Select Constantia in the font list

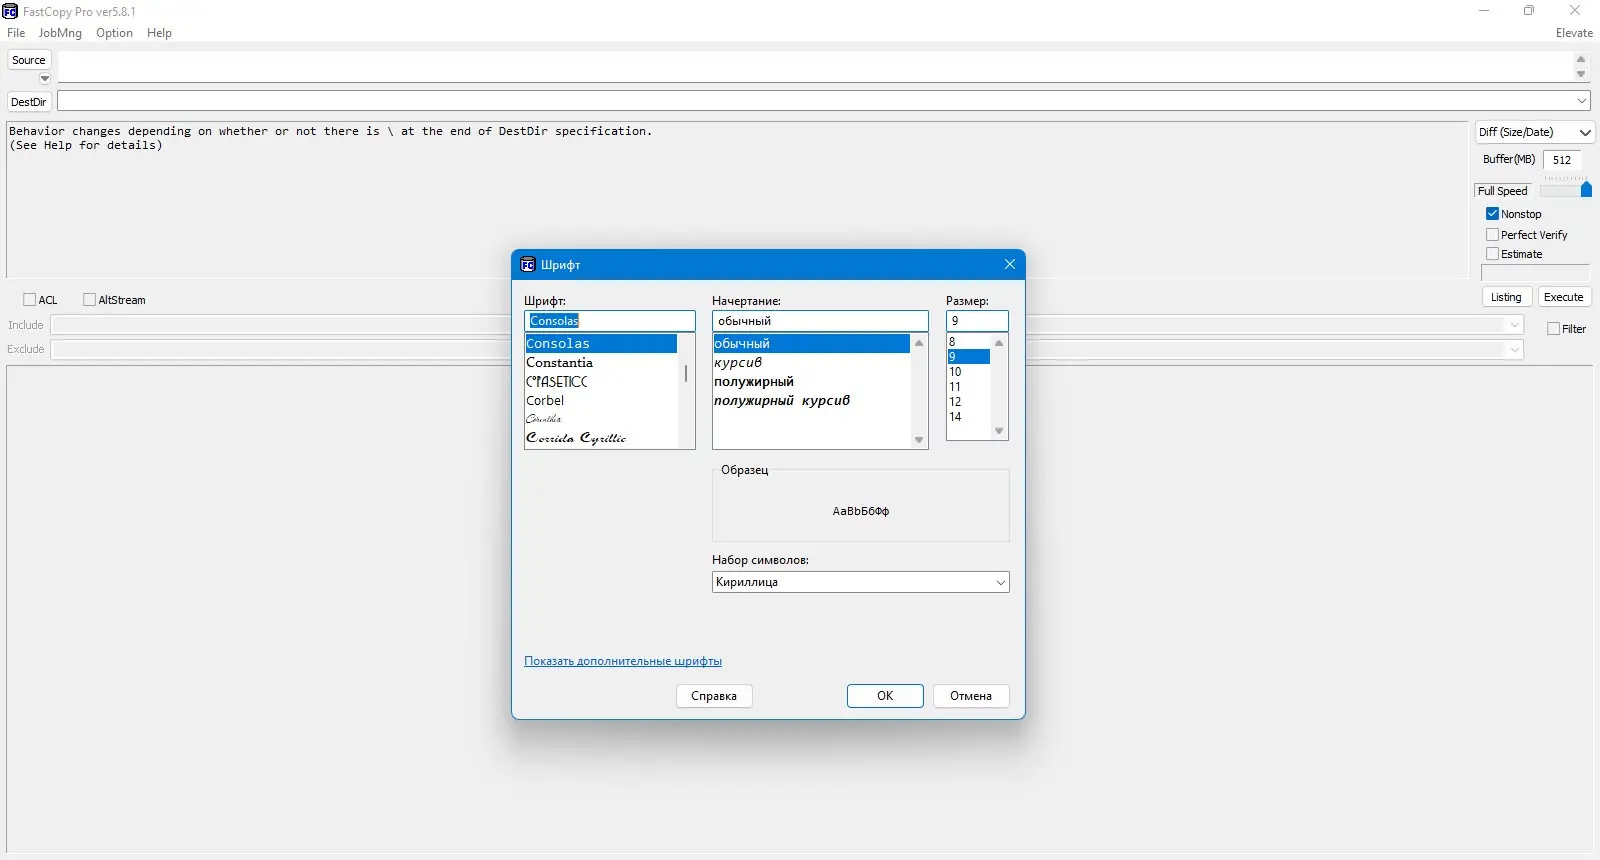coord(601,362)
